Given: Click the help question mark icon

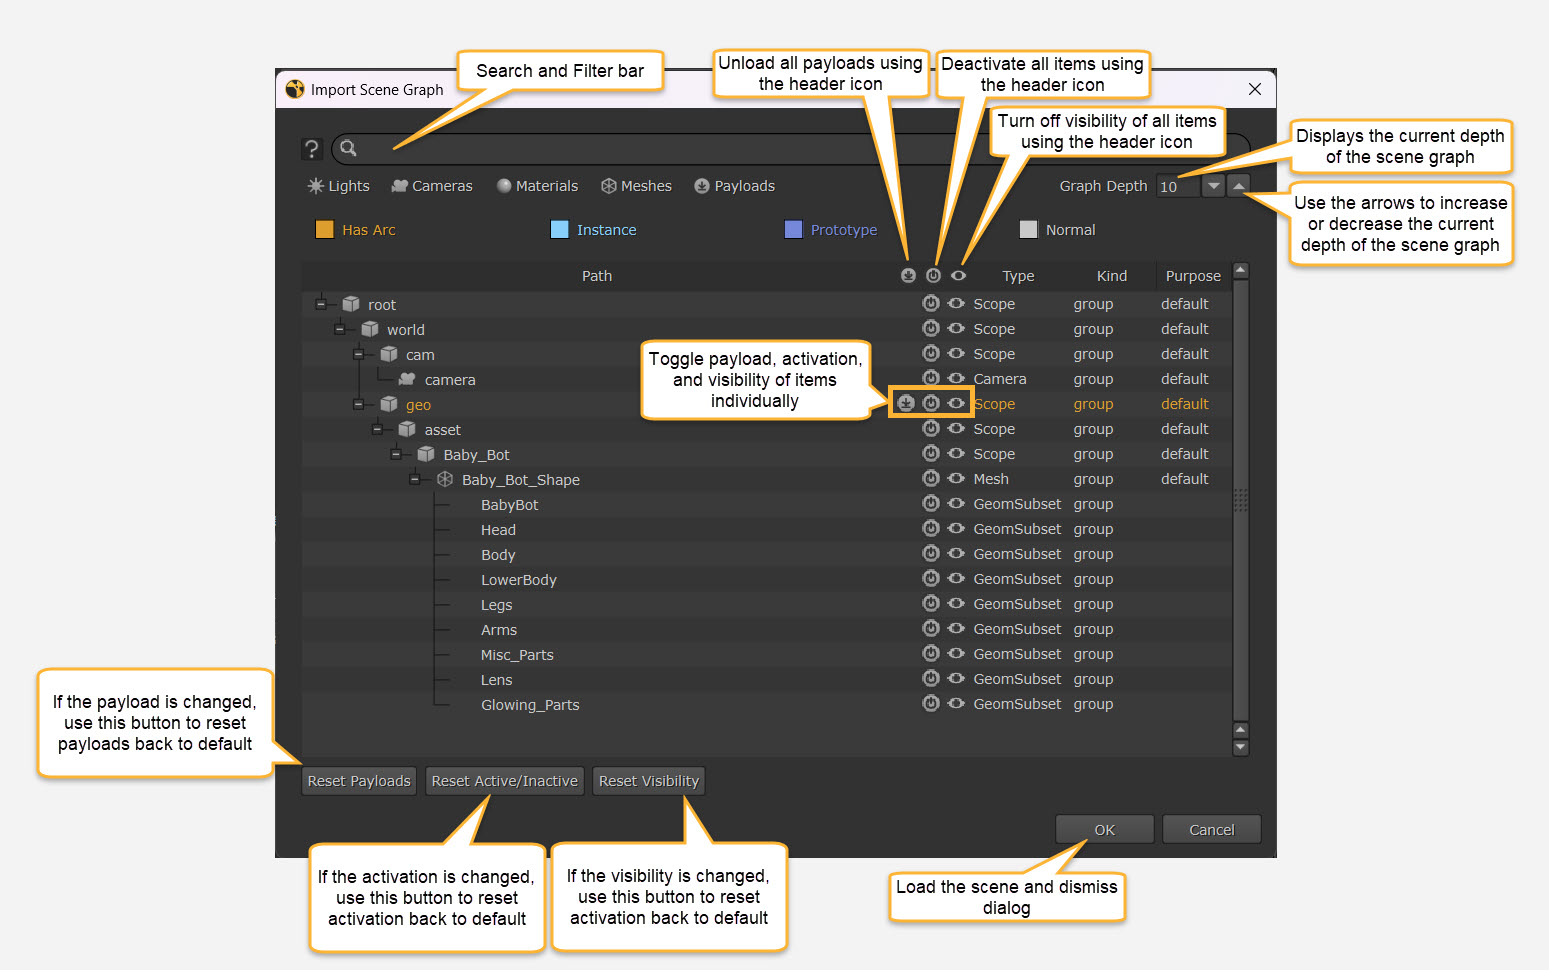Looking at the screenshot, I should [x=312, y=149].
